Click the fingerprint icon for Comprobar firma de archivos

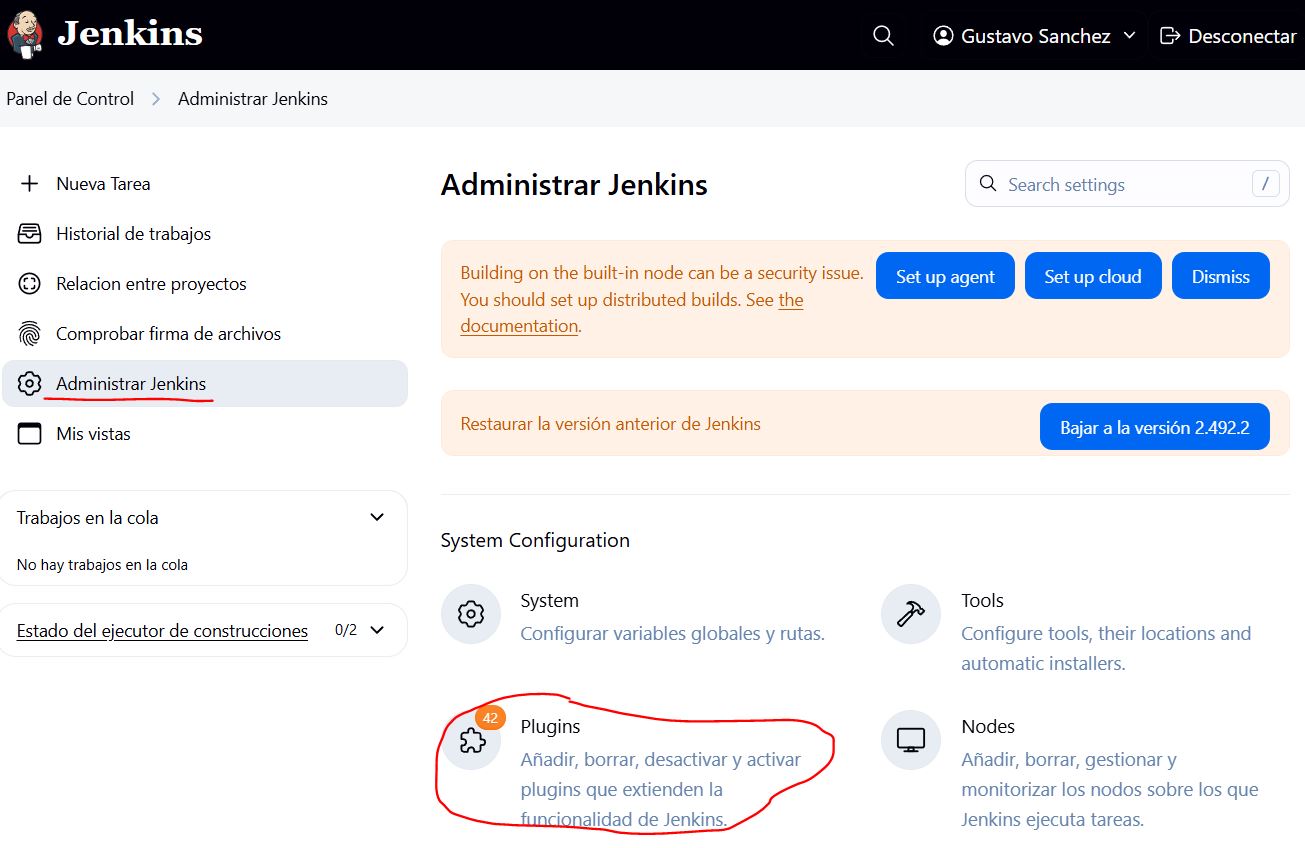[29, 333]
